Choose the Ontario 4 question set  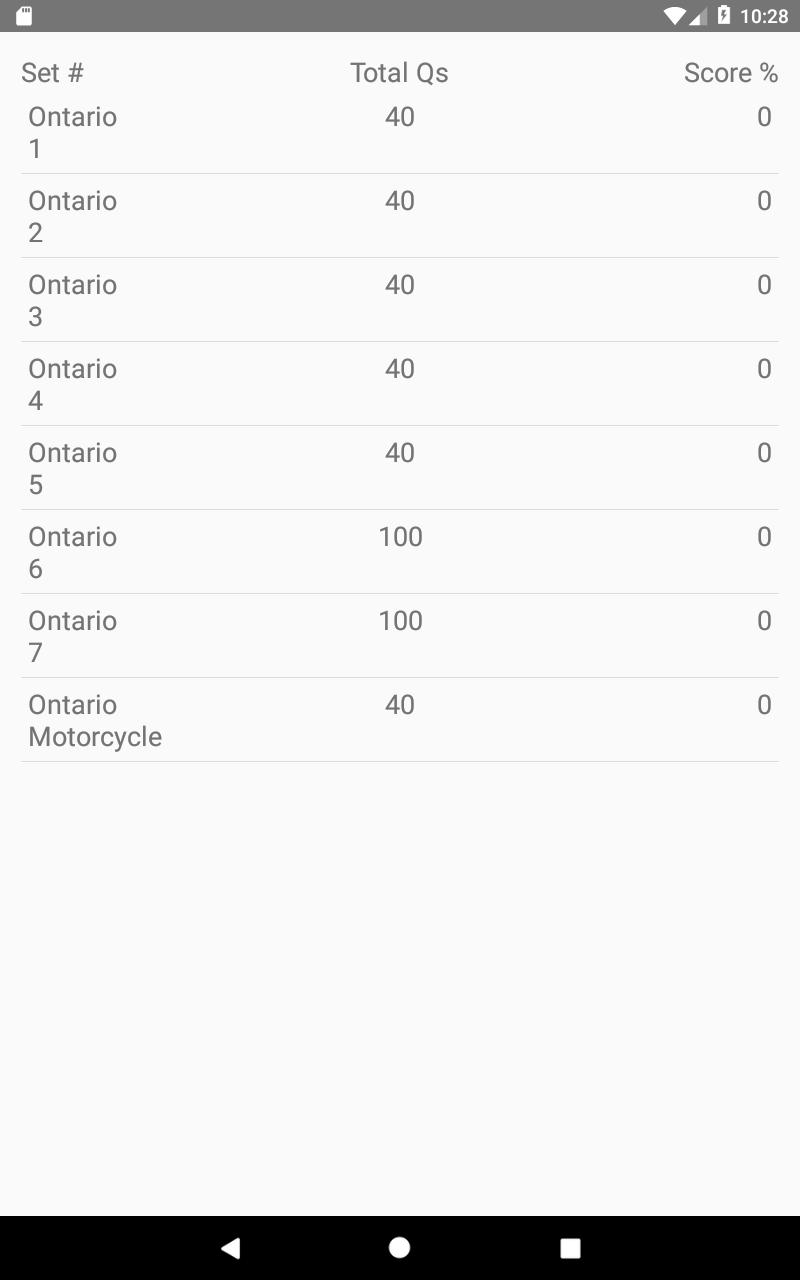(x=400, y=384)
